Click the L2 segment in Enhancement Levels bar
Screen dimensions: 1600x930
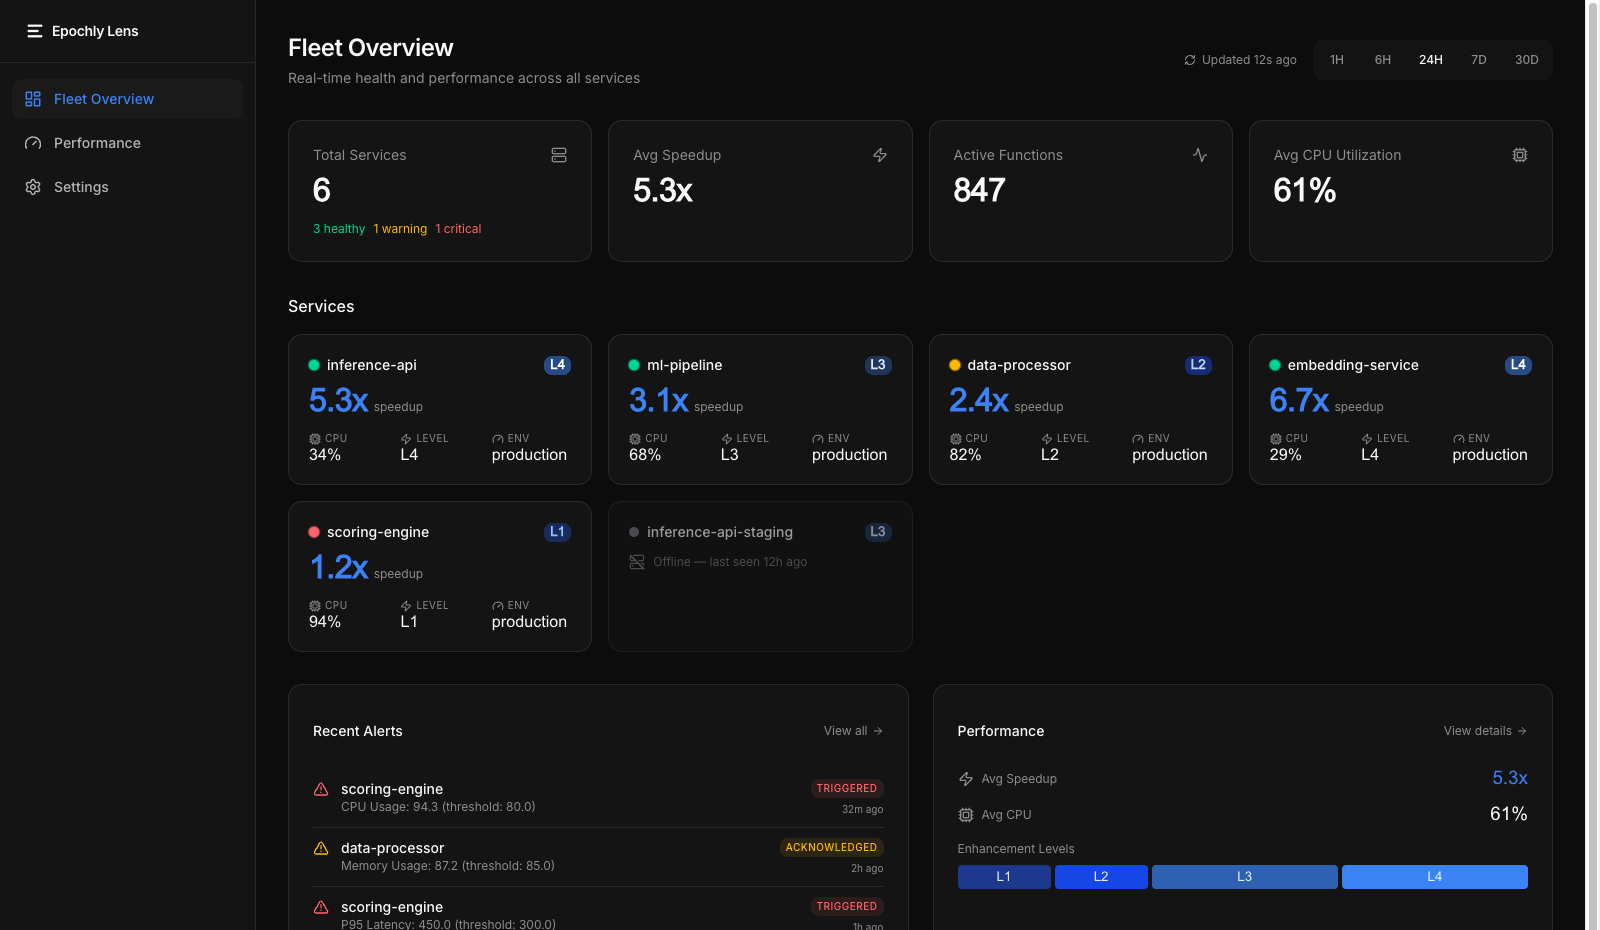pyautogui.click(x=1101, y=877)
